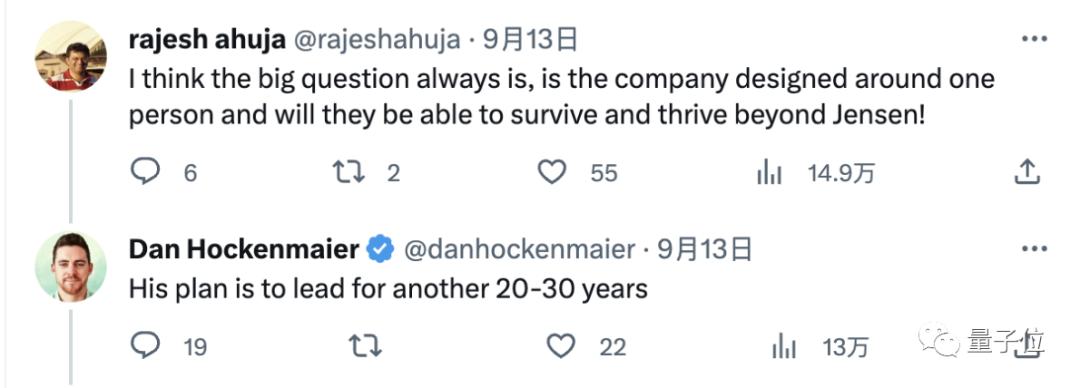Open more options on Dan Hockenmaier's tweet
The height and width of the screenshot is (388, 1080).
point(1034,248)
